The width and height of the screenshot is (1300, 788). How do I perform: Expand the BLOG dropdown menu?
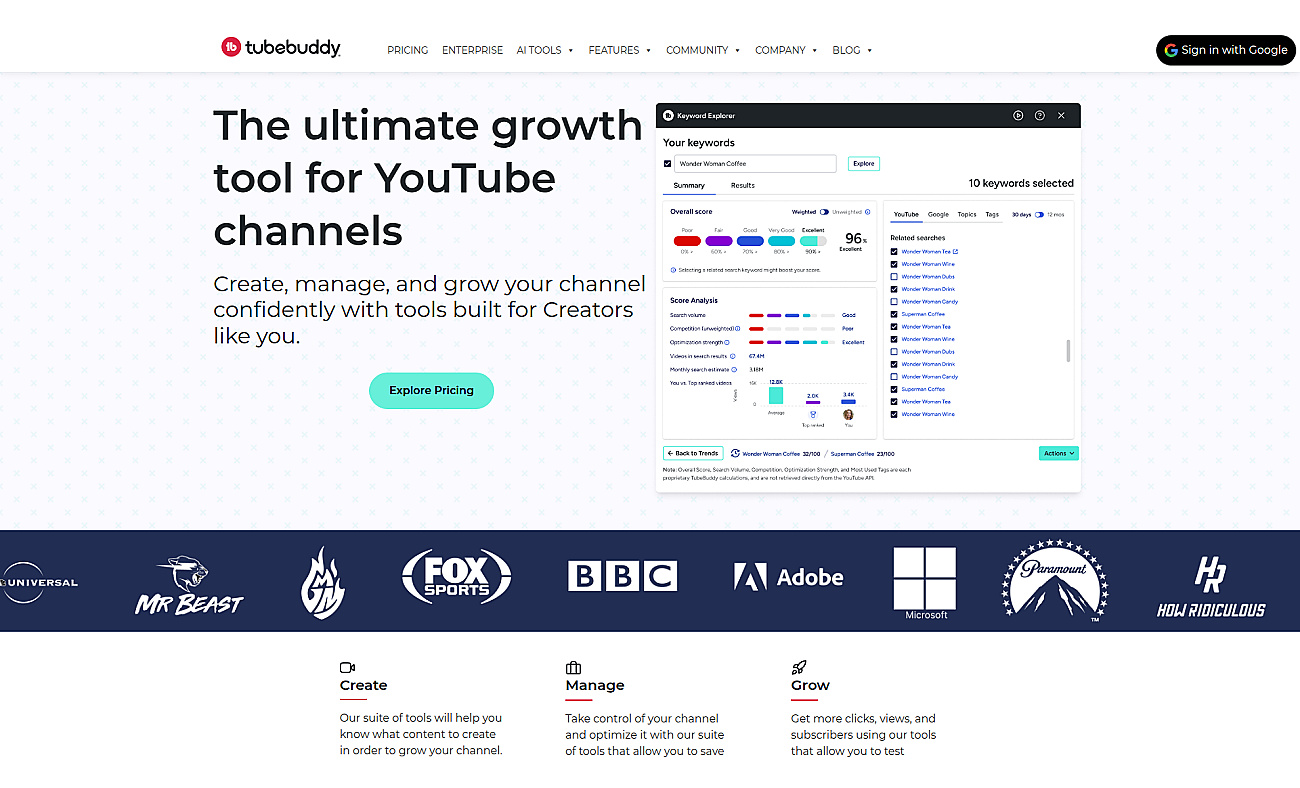point(852,50)
